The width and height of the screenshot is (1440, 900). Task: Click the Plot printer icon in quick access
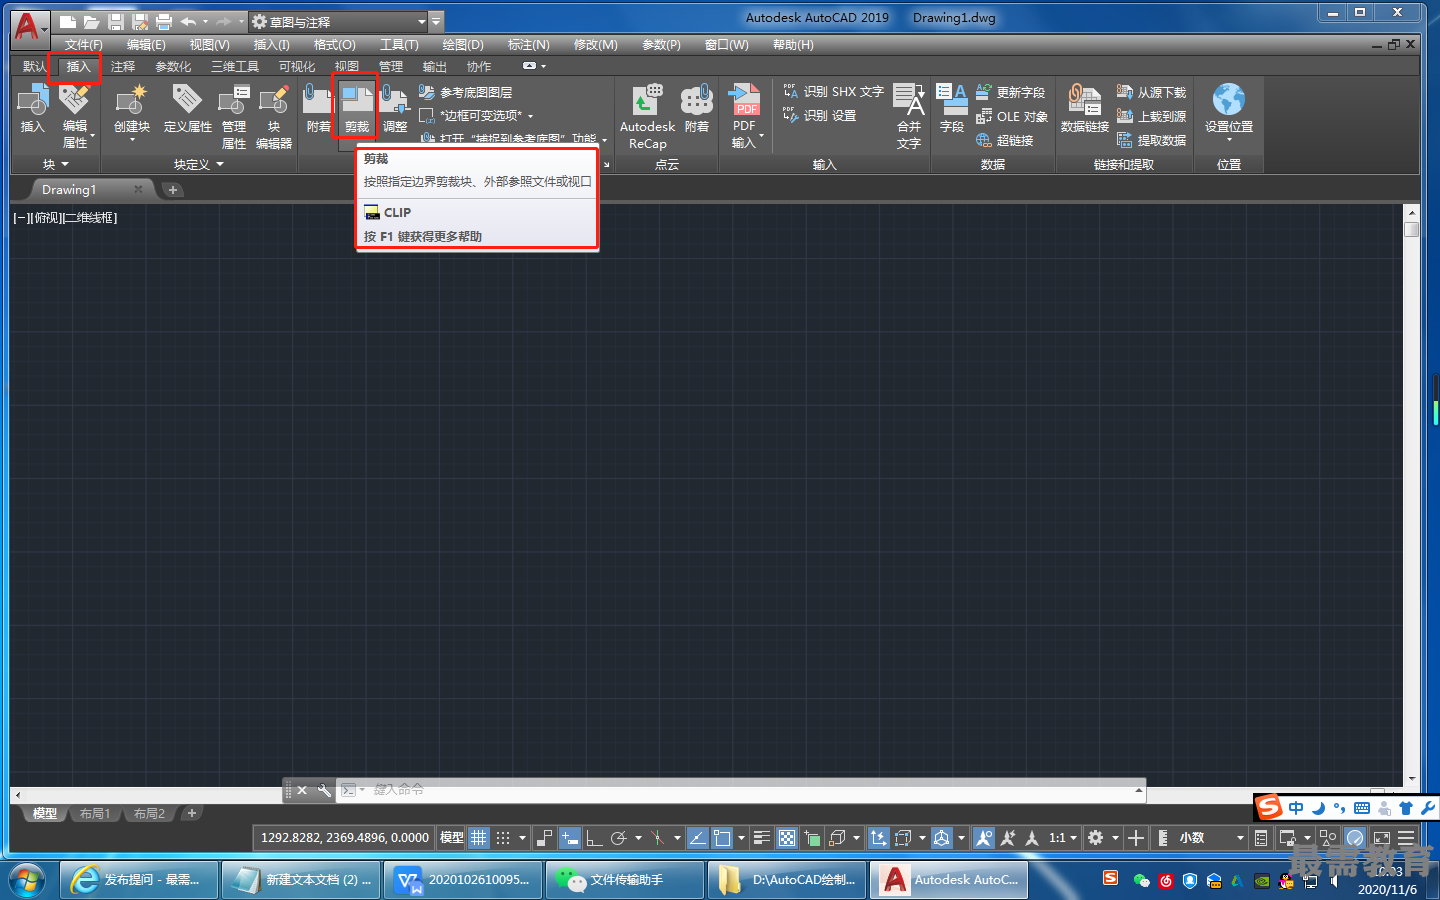164,21
